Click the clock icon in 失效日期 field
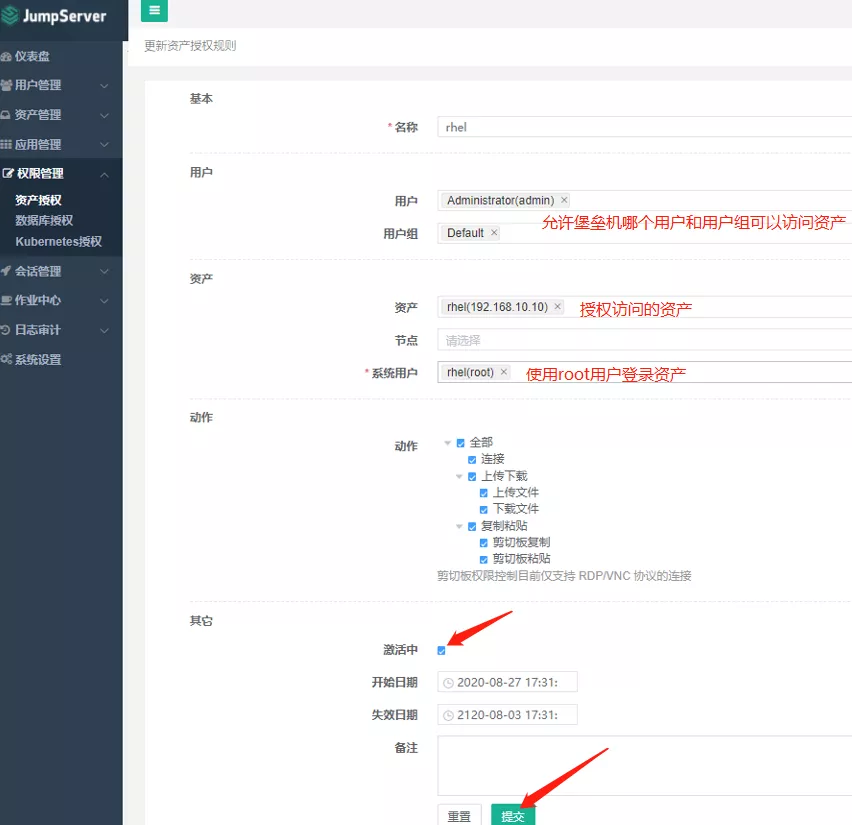The width and height of the screenshot is (852, 825). (448, 715)
